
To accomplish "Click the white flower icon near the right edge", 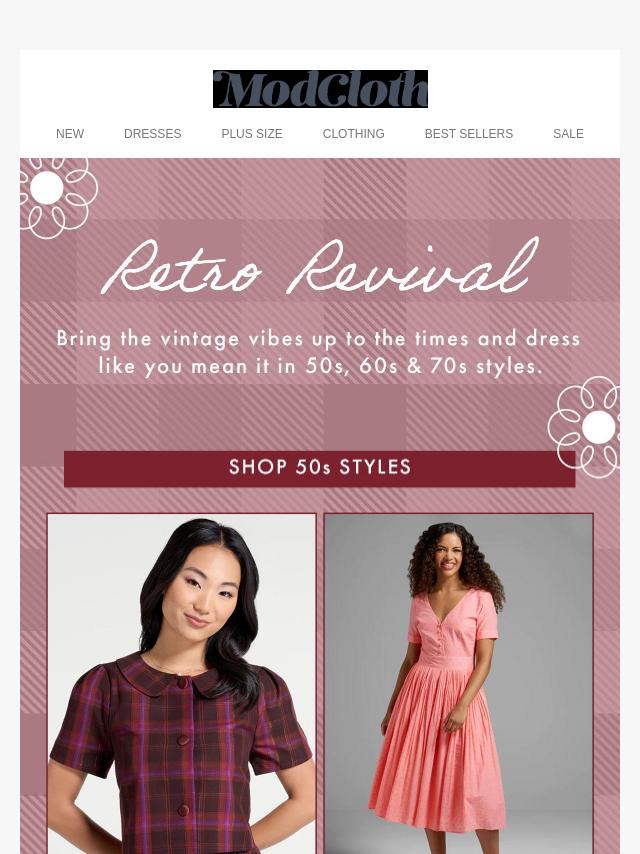I will pos(586,426).
